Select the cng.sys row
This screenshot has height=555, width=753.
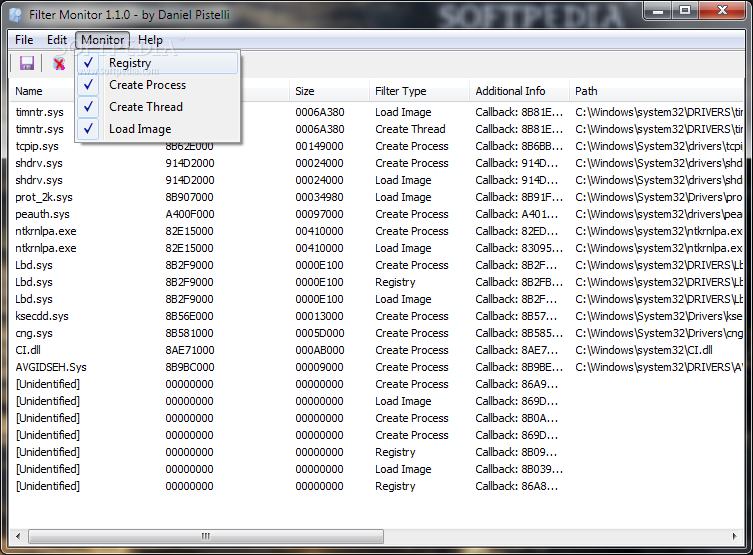tap(376, 333)
